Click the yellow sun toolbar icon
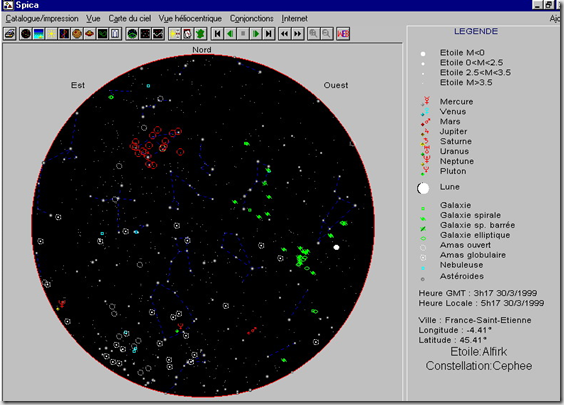Screen dimensions: 564x405 click(x=51, y=34)
